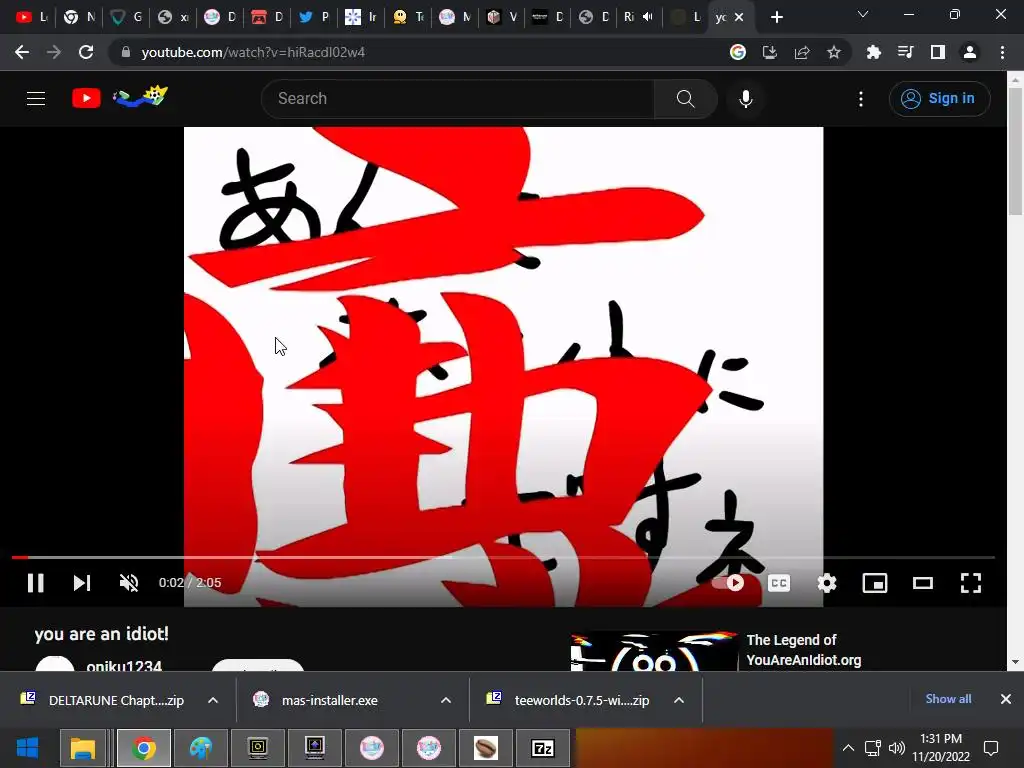
Task: Enable theater mode
Action: click(923, 583)
